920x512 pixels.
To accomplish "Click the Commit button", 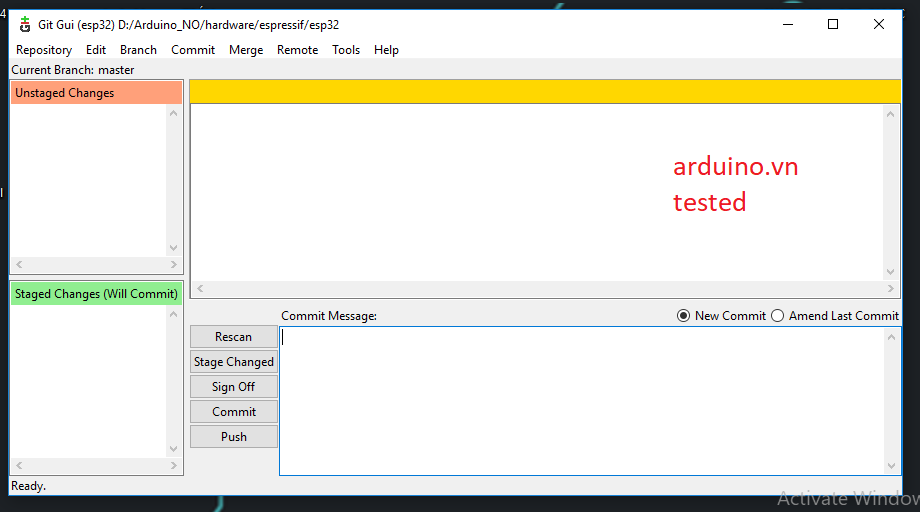I will pos(234,412).
